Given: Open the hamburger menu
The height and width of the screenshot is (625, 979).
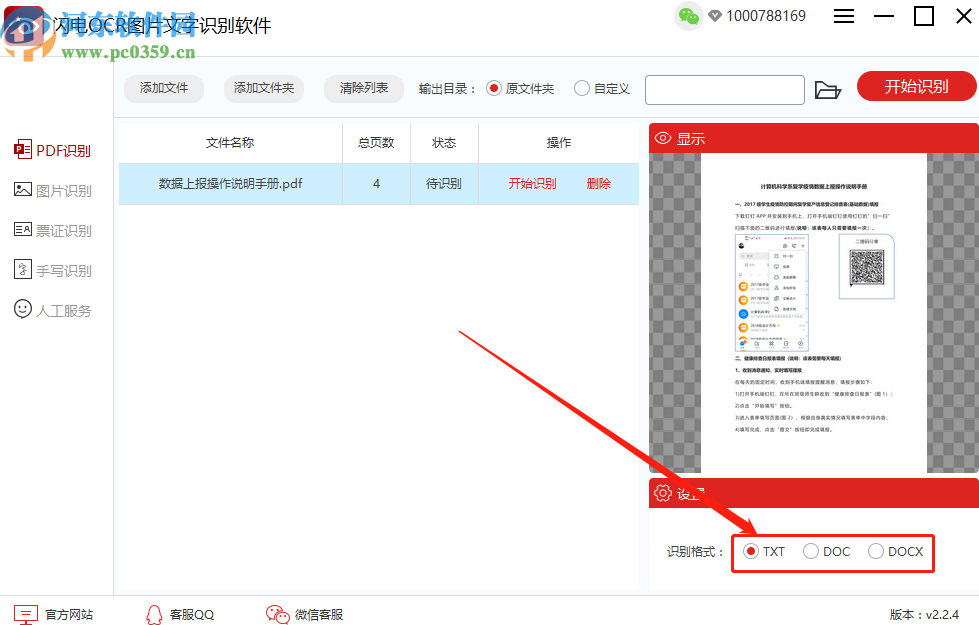Looking at the screenshot, I should pos(845,16).
